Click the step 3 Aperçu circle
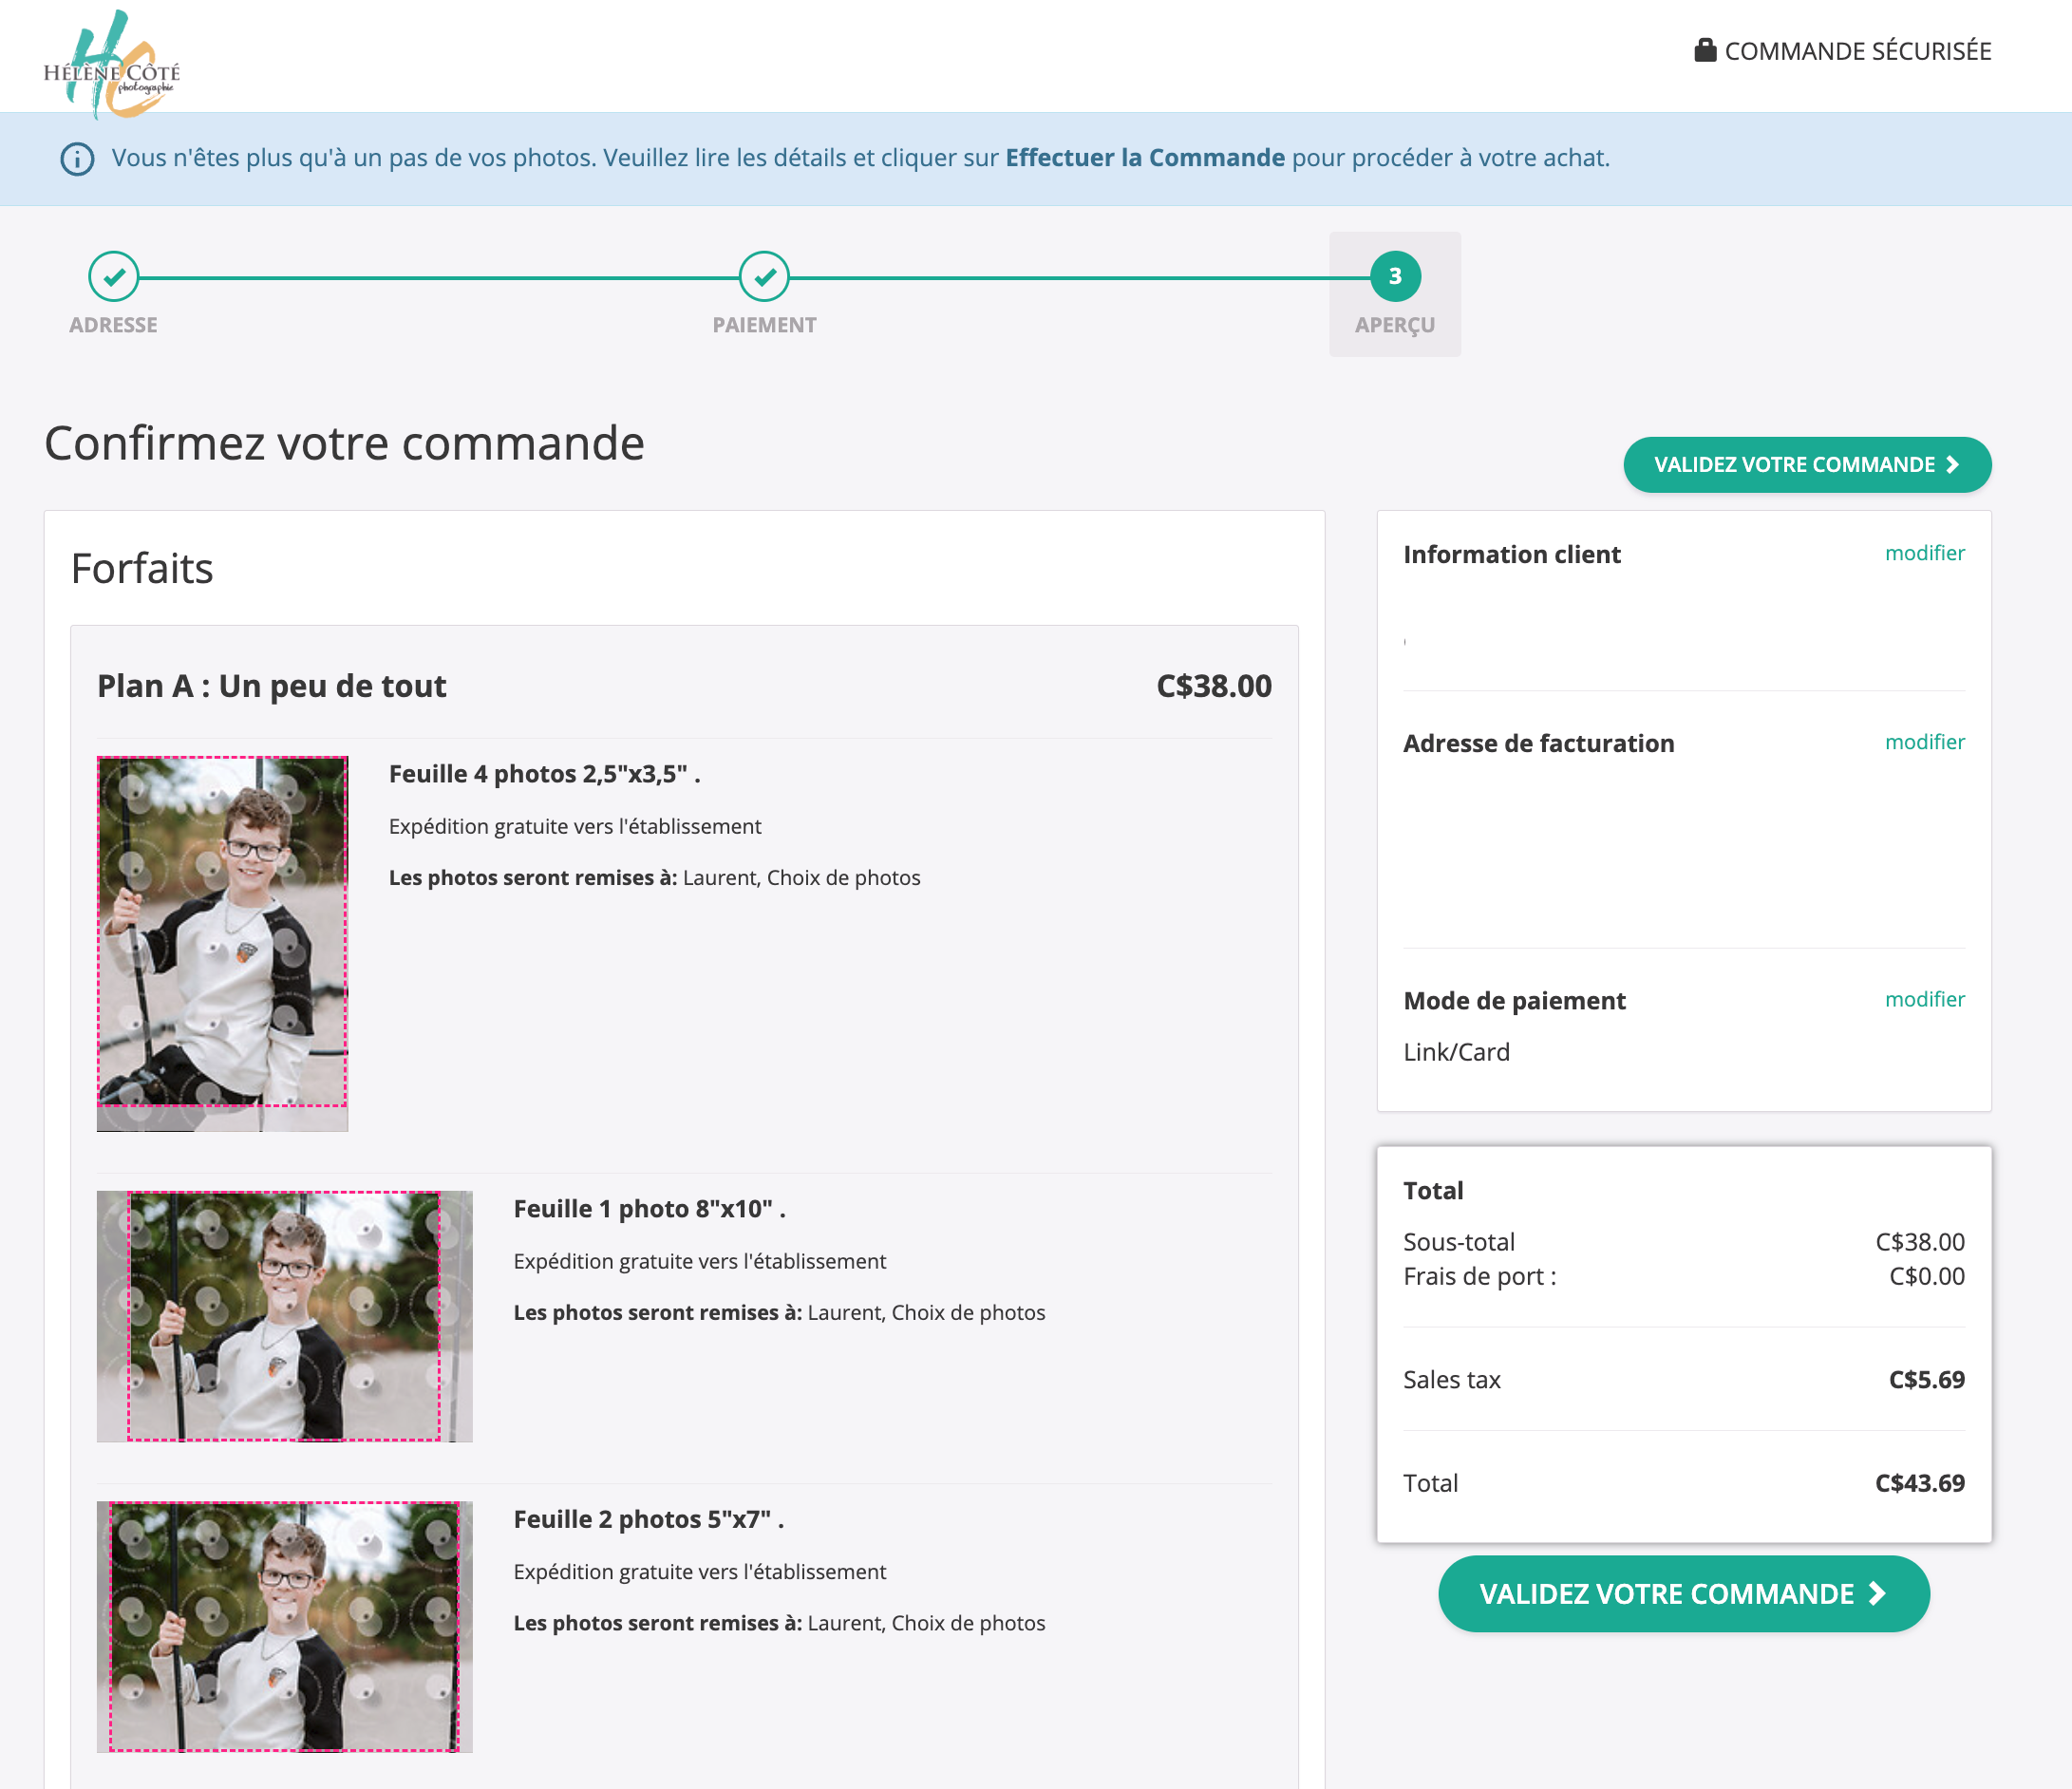 click(x=1394, y=276)
